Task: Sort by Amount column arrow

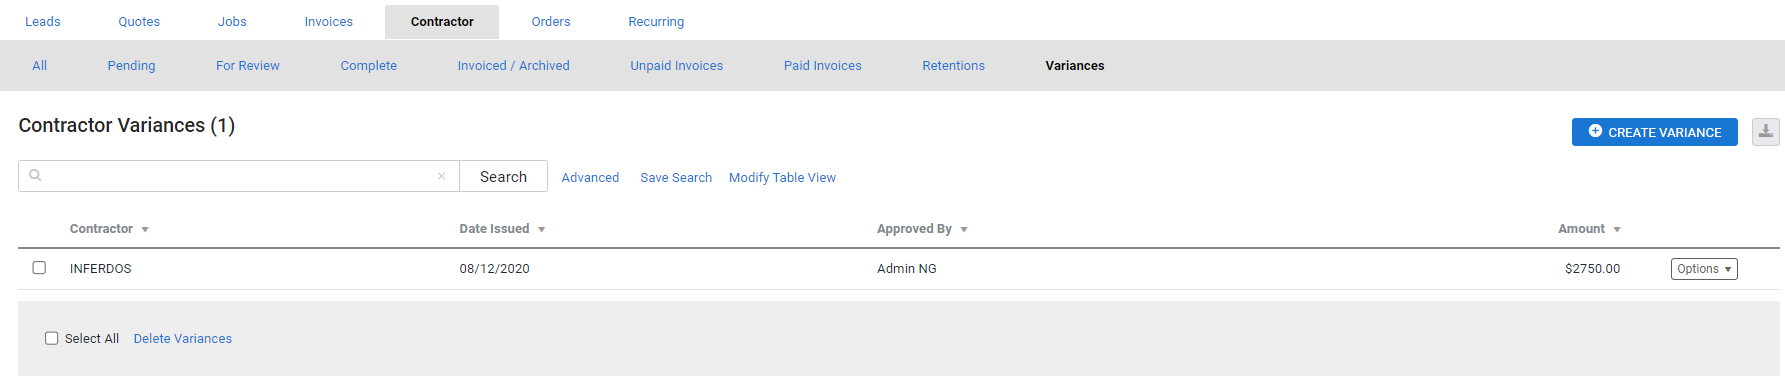Action: coord(1617,230)
